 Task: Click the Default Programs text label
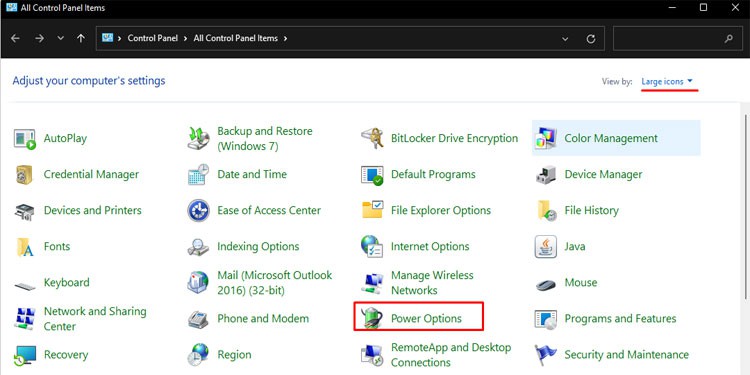[x=433, y=175]
